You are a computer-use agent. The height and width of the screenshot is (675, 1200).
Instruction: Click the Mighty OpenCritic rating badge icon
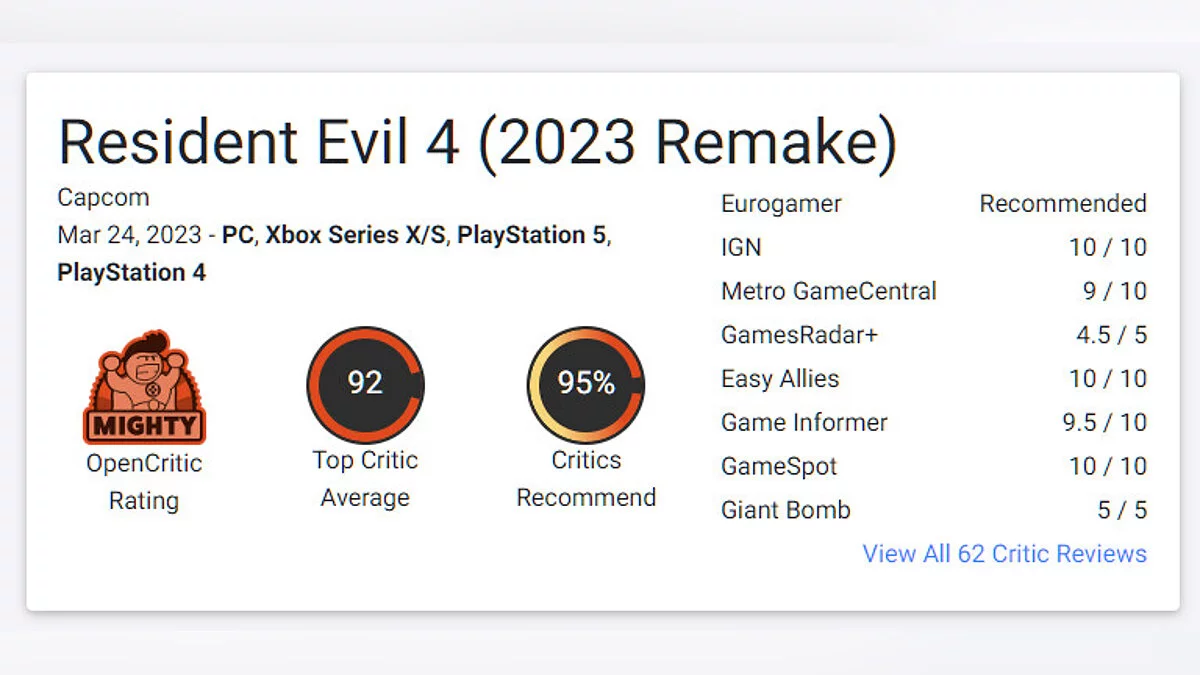tap(143, 387)
